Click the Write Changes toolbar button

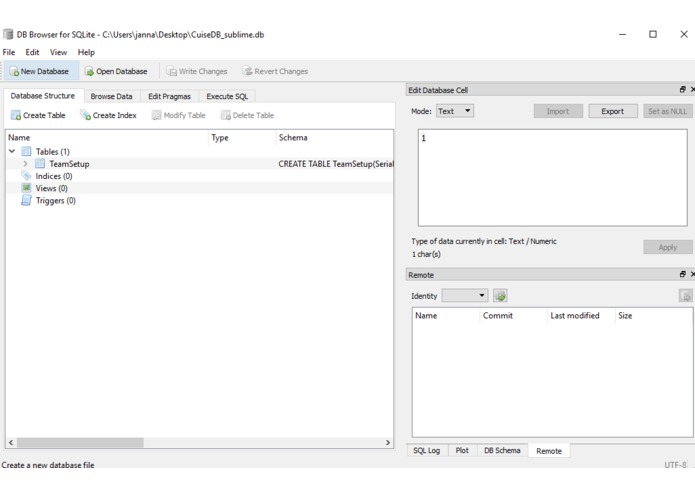(197, 71)
